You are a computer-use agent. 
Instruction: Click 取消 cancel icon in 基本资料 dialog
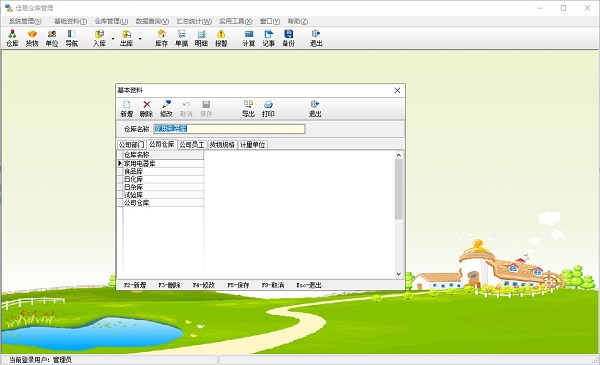tap(186, 109)
